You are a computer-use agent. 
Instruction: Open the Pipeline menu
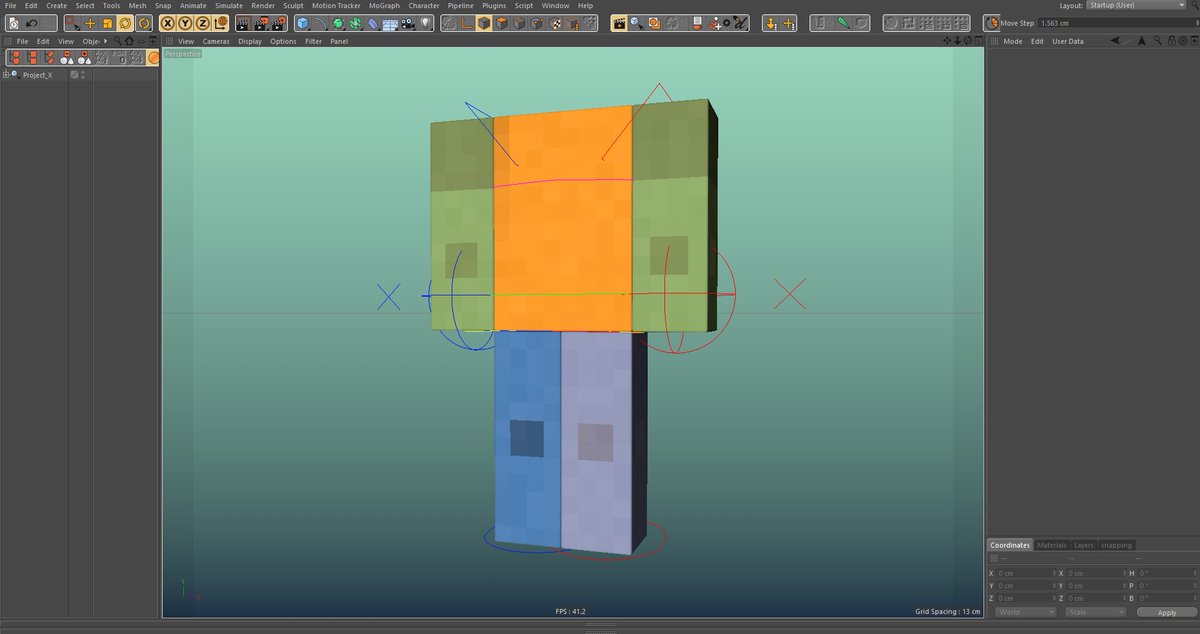click(x=461, y=5)
